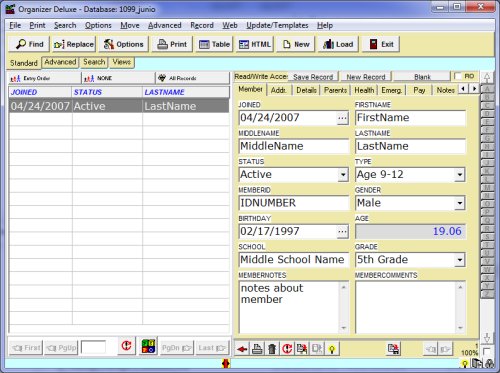Click the NONE secondary sort button
Image resolution: width=500 pixels, height=373 pixels.
pyautogui.click(x=118, y=78)
